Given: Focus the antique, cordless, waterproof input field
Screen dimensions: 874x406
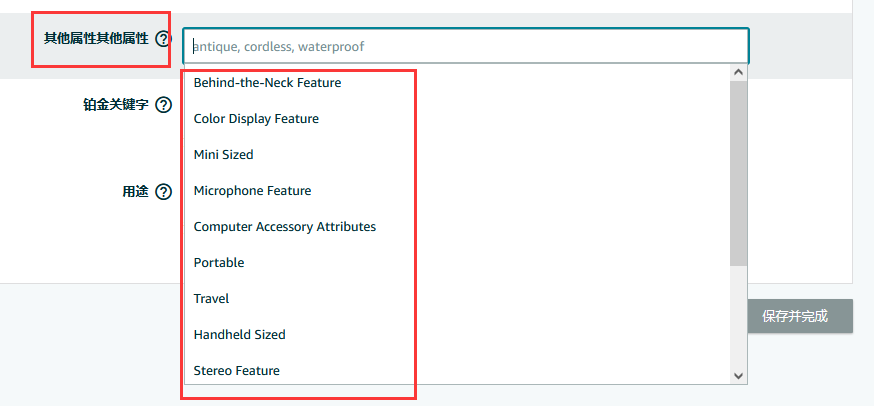Looking at the screenshot, I should [465, 46].
